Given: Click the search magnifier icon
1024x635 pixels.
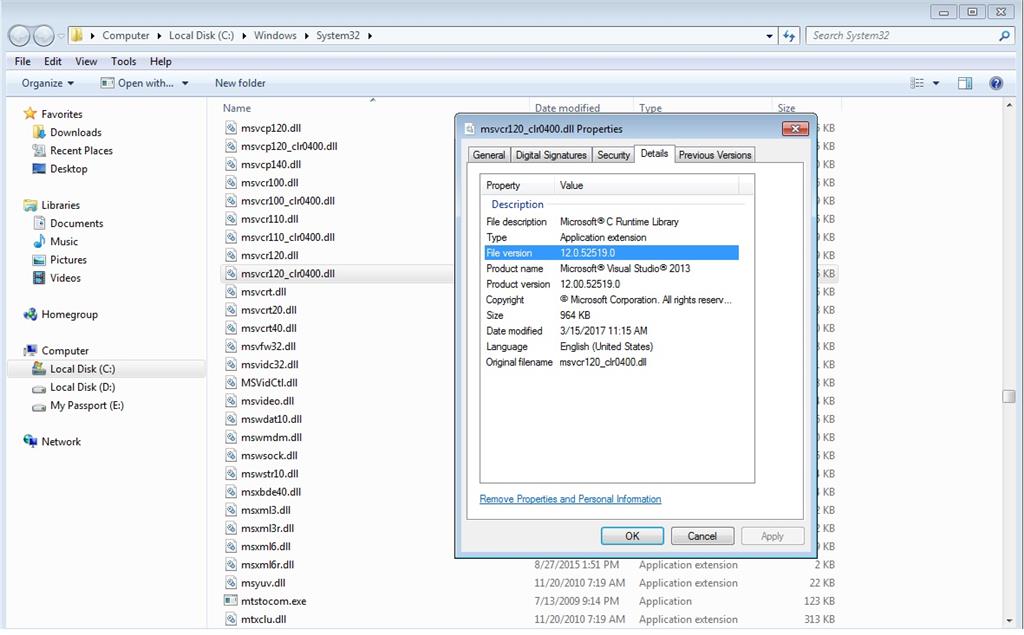Looking at the screenshot, I should pos(1004,36).
